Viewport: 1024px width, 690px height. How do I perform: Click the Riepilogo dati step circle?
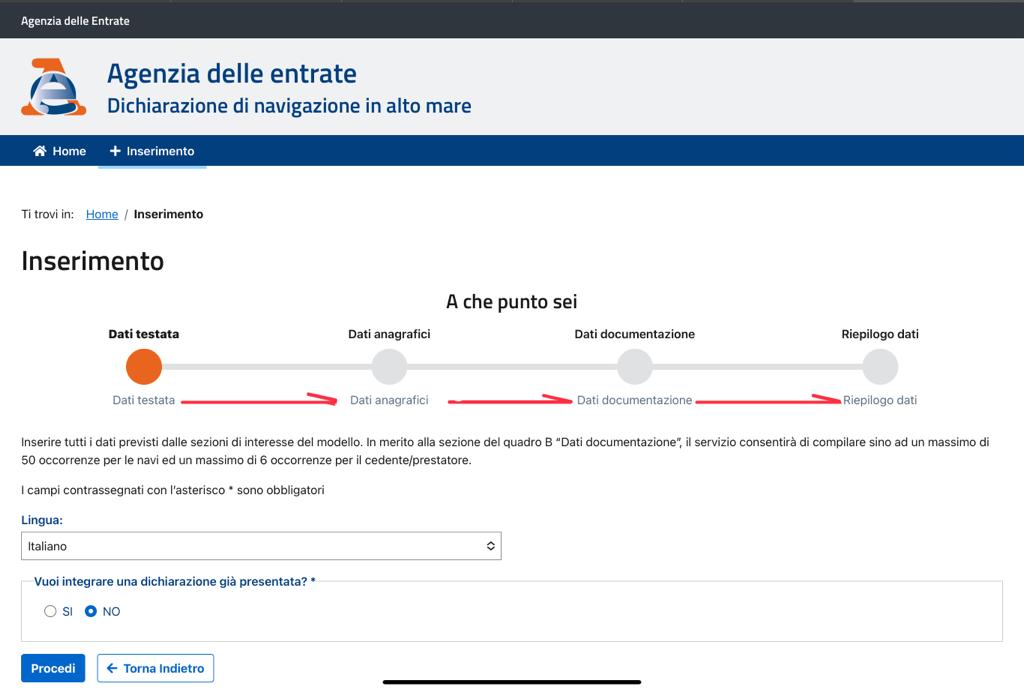coord(880,367)
